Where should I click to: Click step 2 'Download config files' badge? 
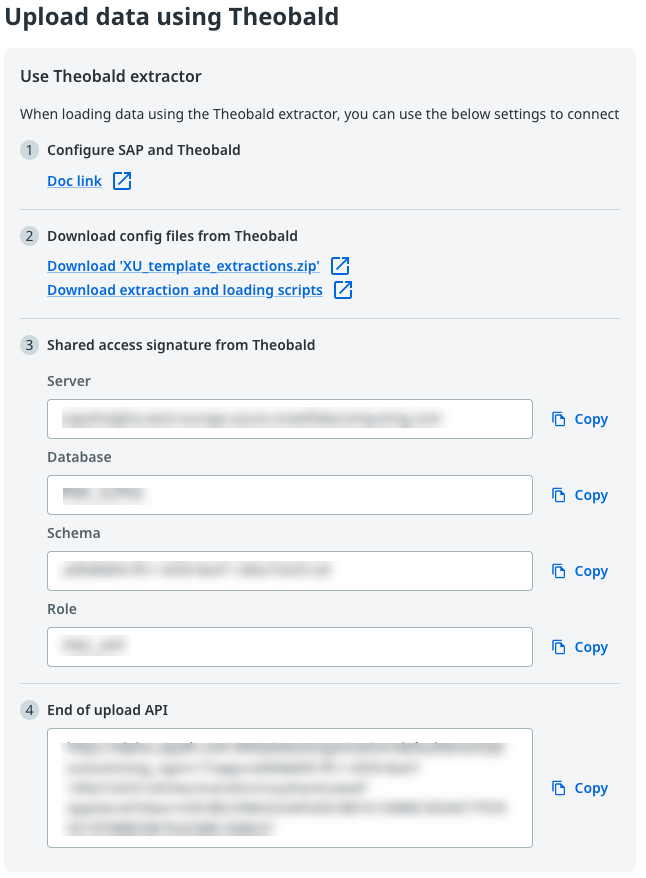[29, 236]
